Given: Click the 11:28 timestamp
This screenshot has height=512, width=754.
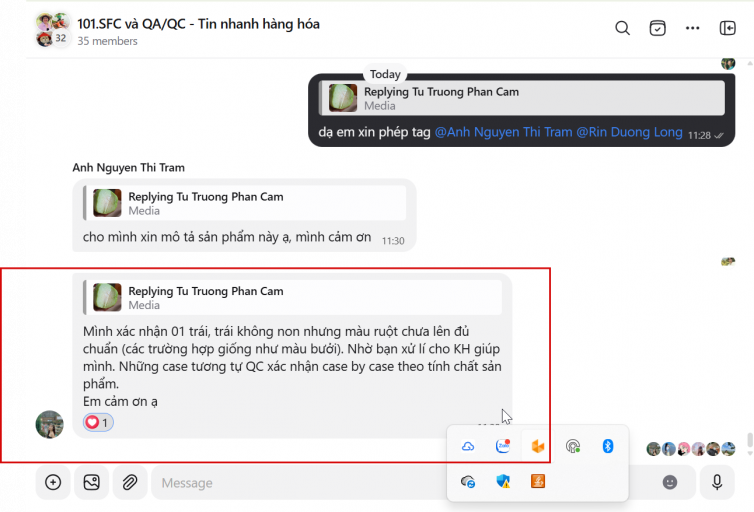Looking at the screenshot, I should tap(699, 136).
